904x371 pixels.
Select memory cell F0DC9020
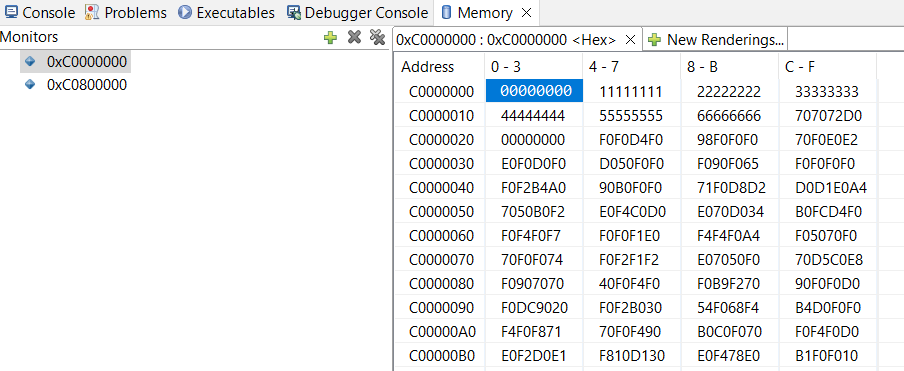pos(535,308)
